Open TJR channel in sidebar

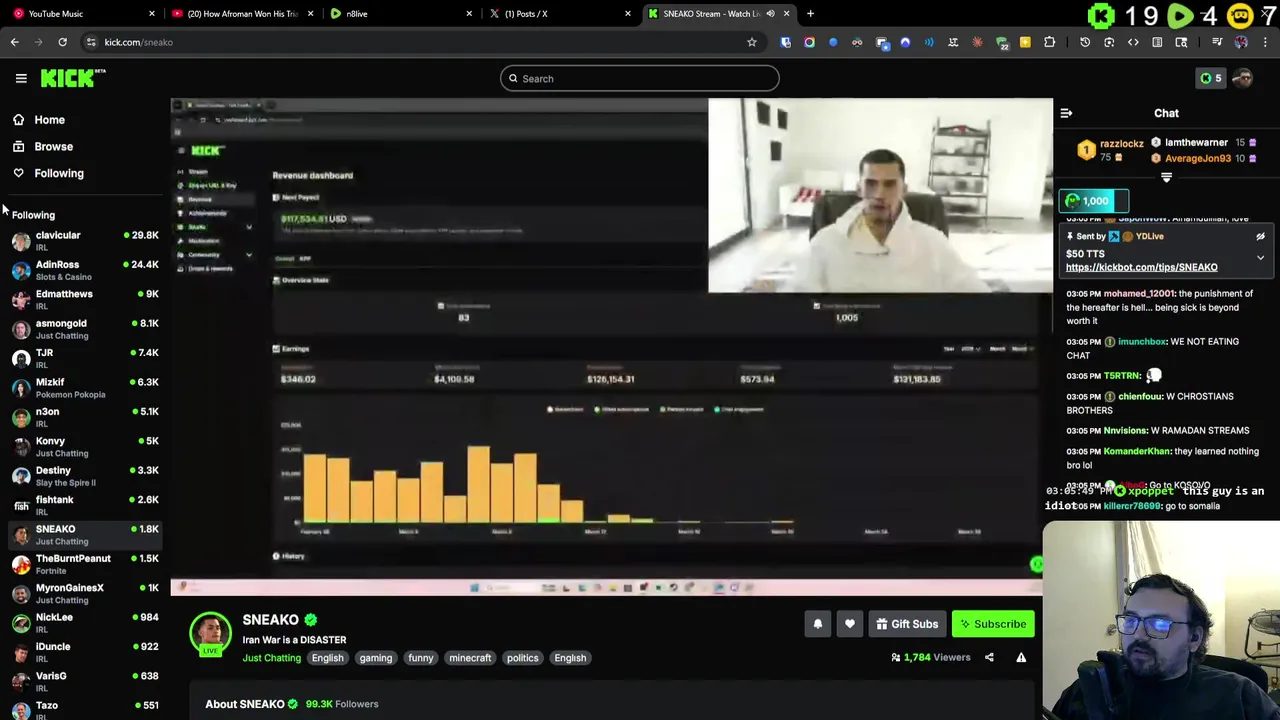coord(85,358)
